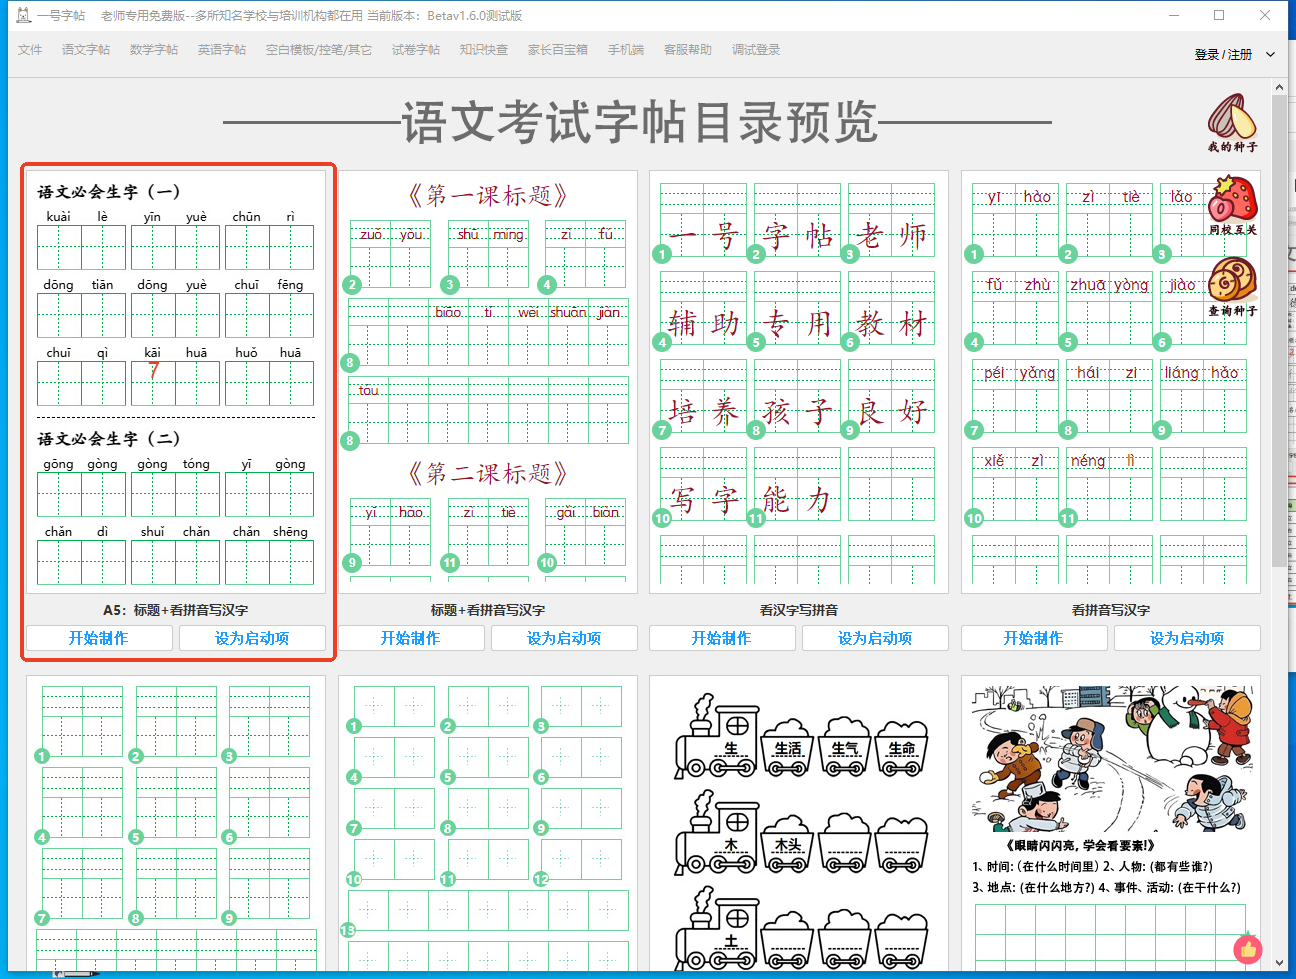Click 开始制作 under the 第一课标题 template
The image size is (1296, 979).
click(411, 638)
